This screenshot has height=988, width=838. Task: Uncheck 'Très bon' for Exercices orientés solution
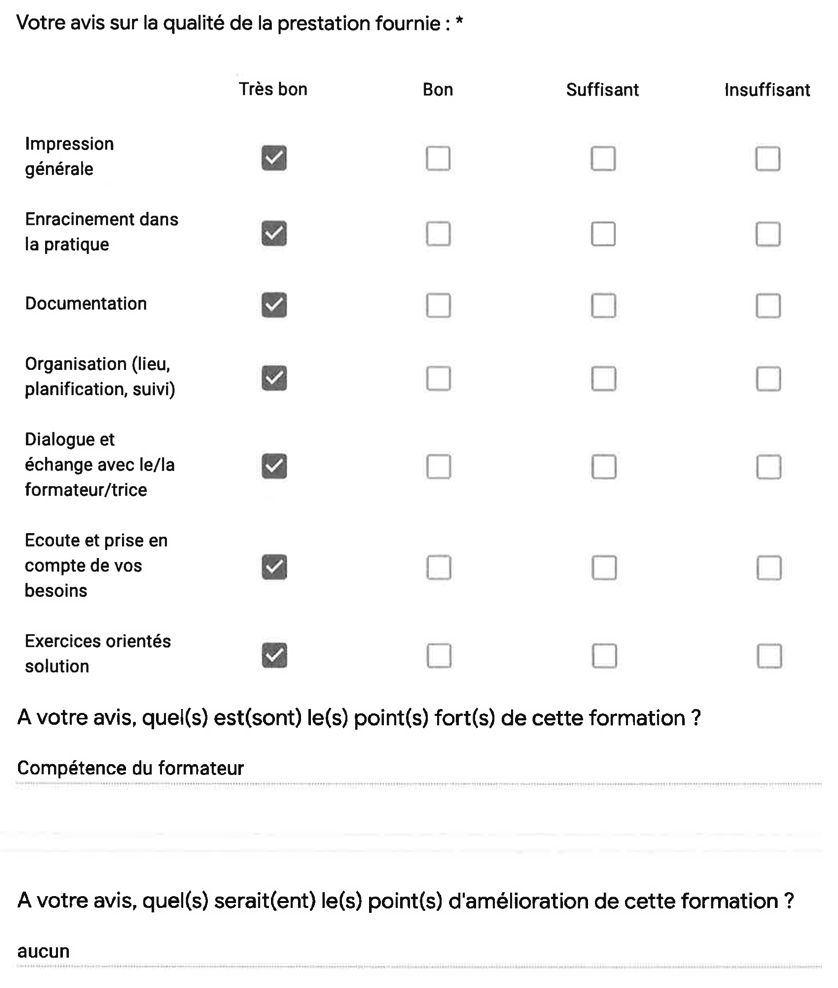pyautogui.click(x=274, y=655)
